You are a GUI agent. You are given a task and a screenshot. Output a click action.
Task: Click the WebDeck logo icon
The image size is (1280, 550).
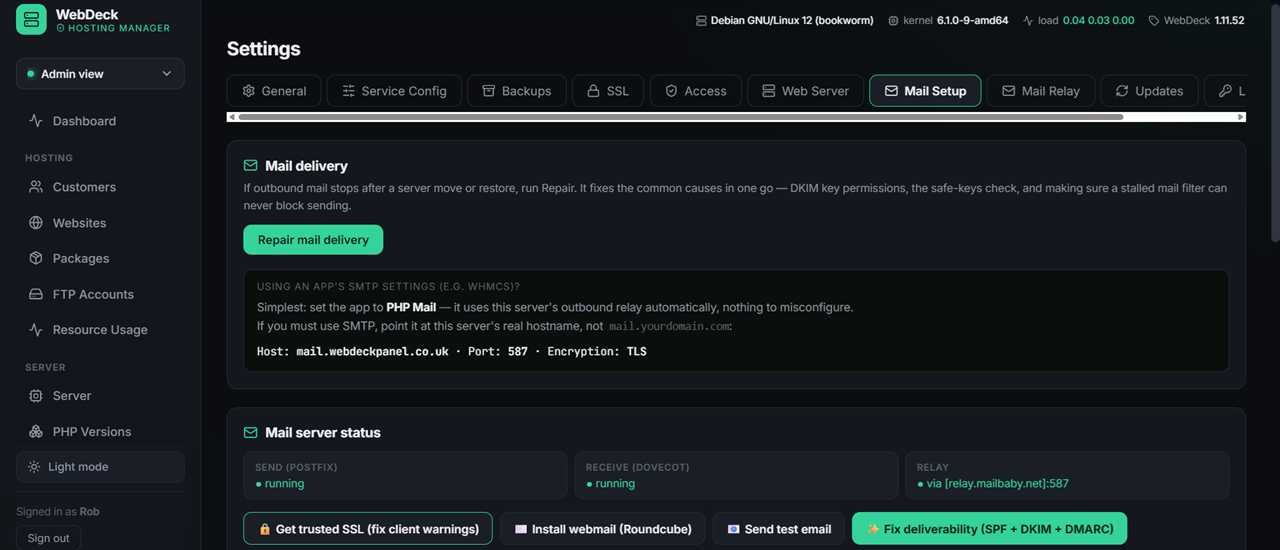31,20
